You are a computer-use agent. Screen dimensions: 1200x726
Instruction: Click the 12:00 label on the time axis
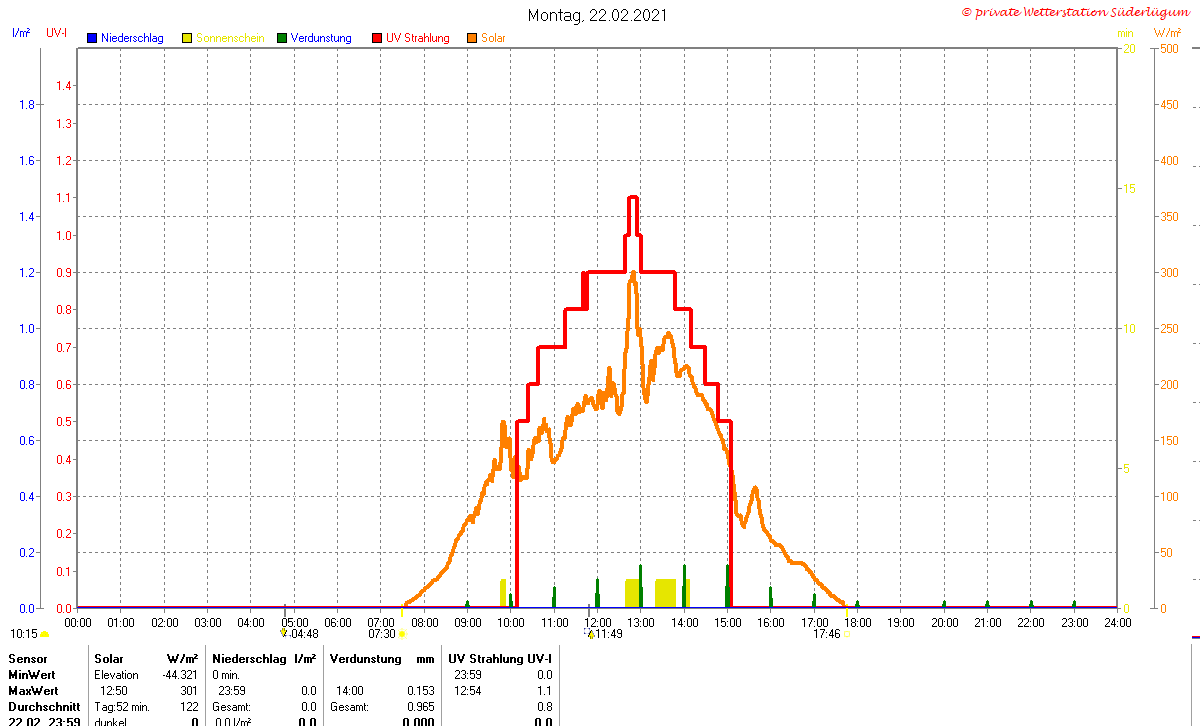598,622
